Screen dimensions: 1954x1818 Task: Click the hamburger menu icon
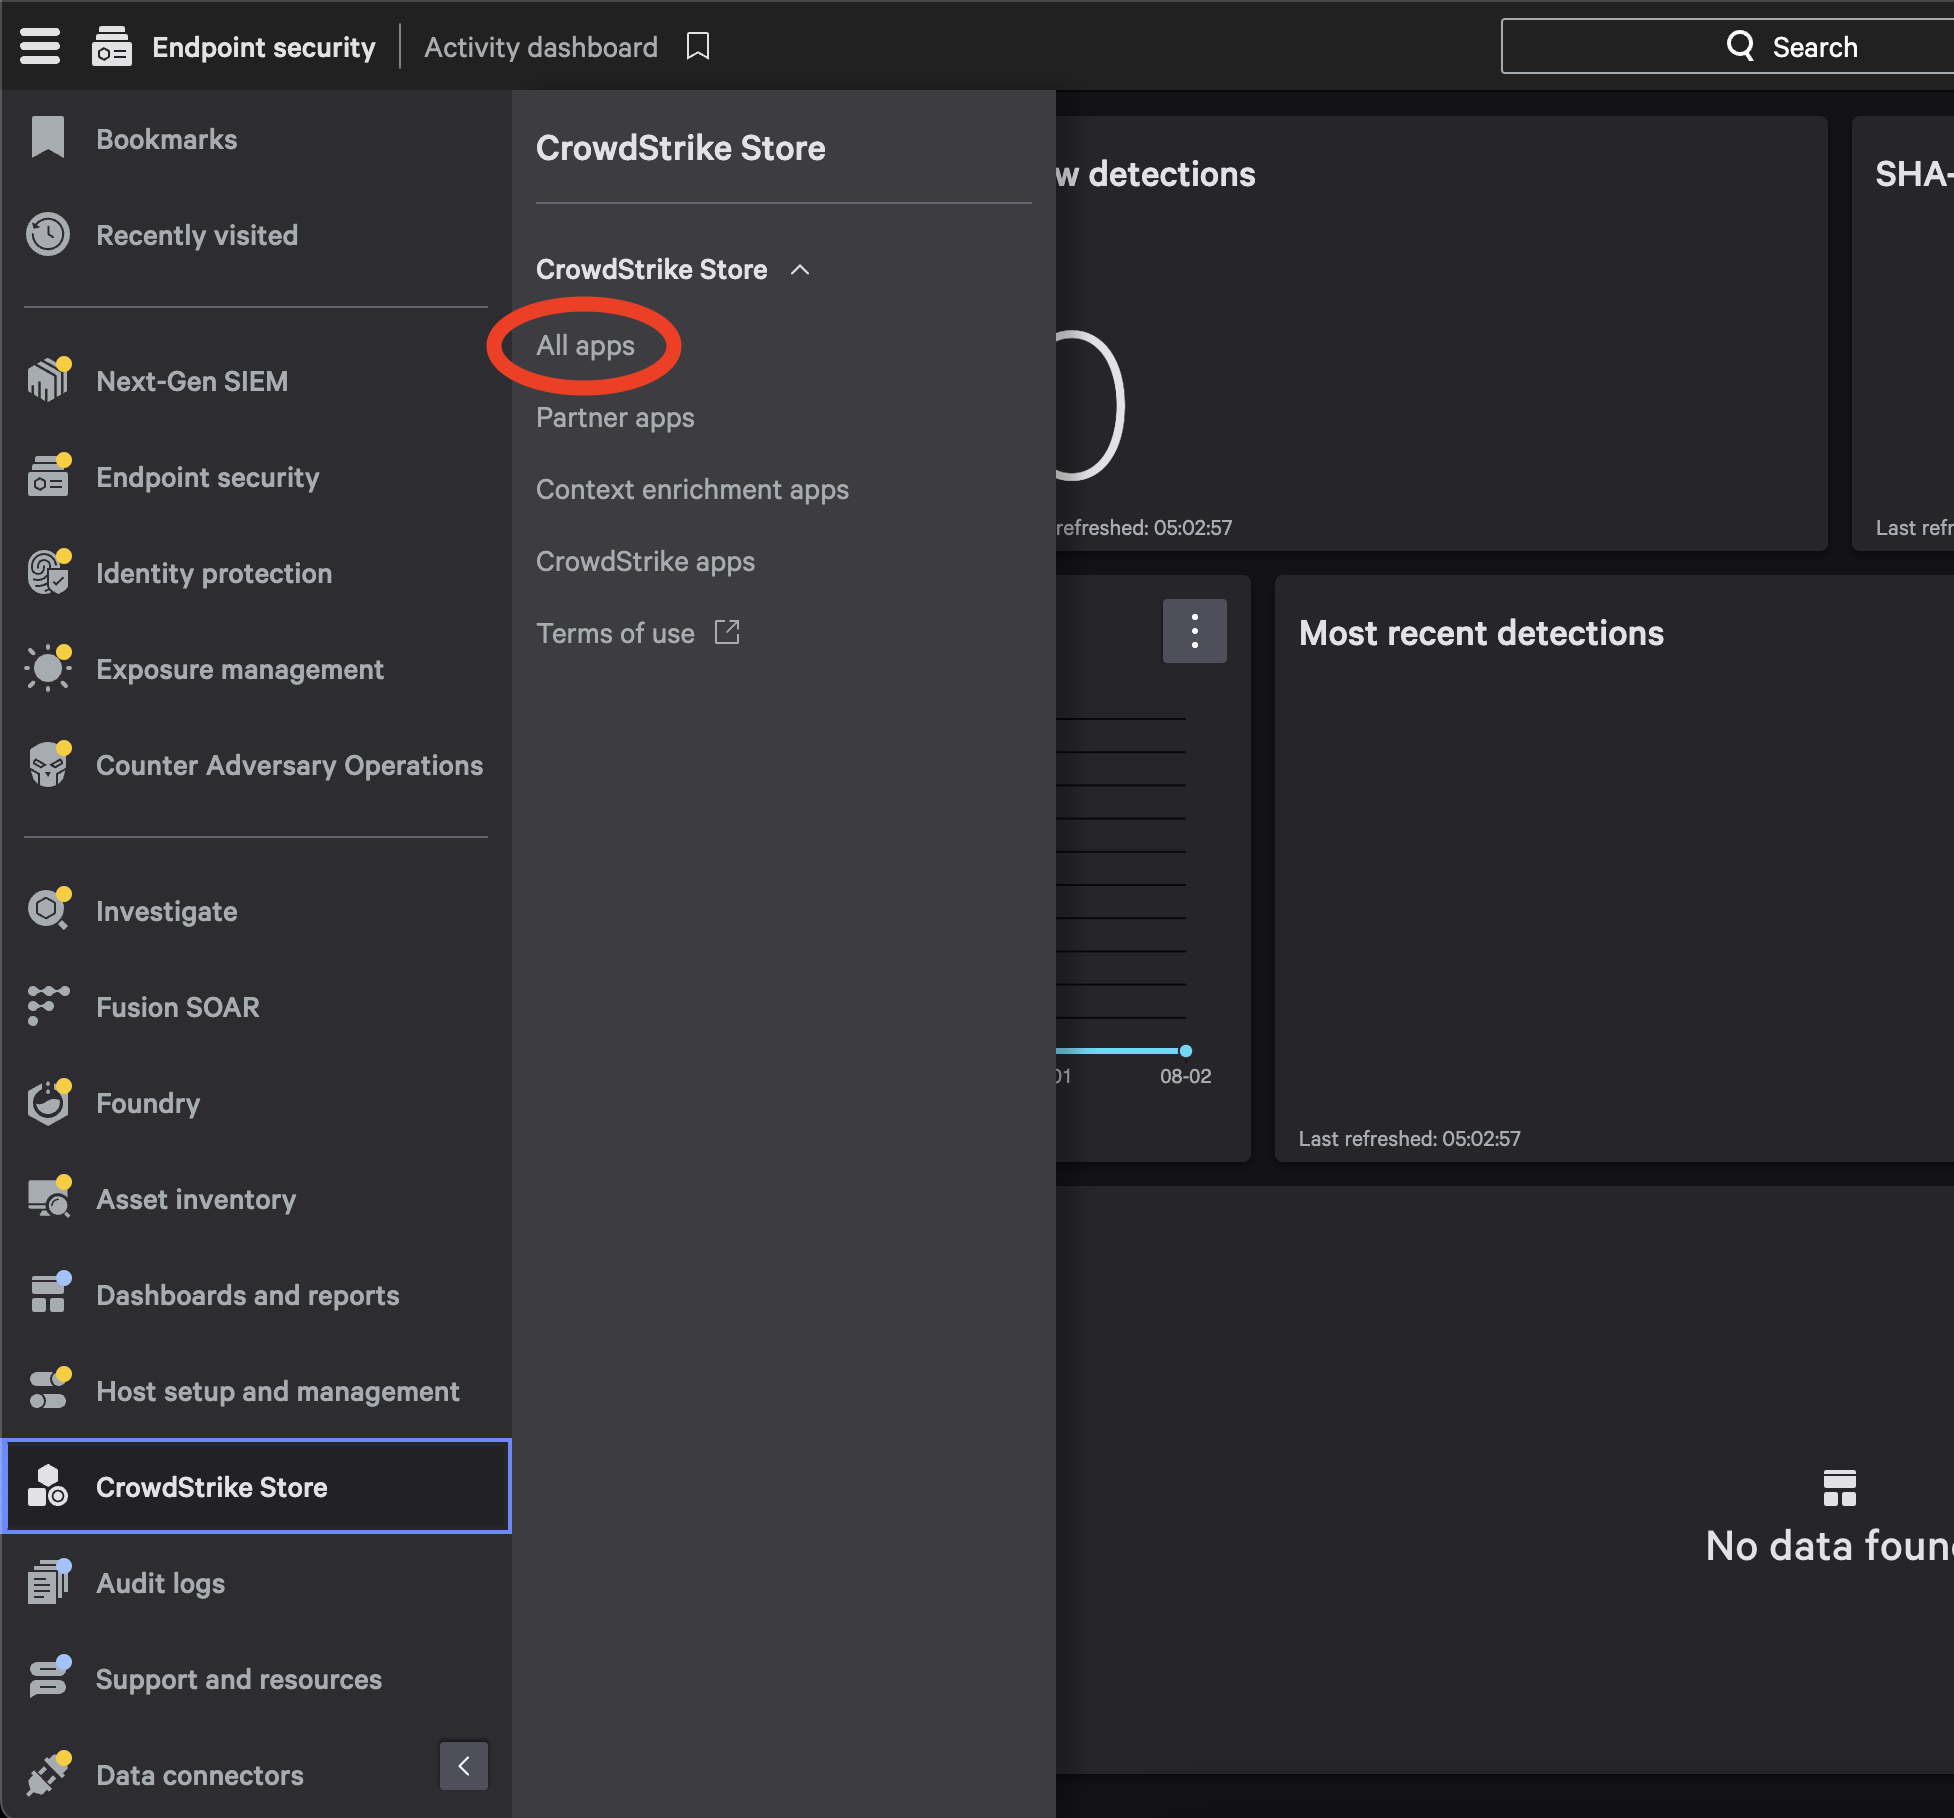[x=40, y=46]
